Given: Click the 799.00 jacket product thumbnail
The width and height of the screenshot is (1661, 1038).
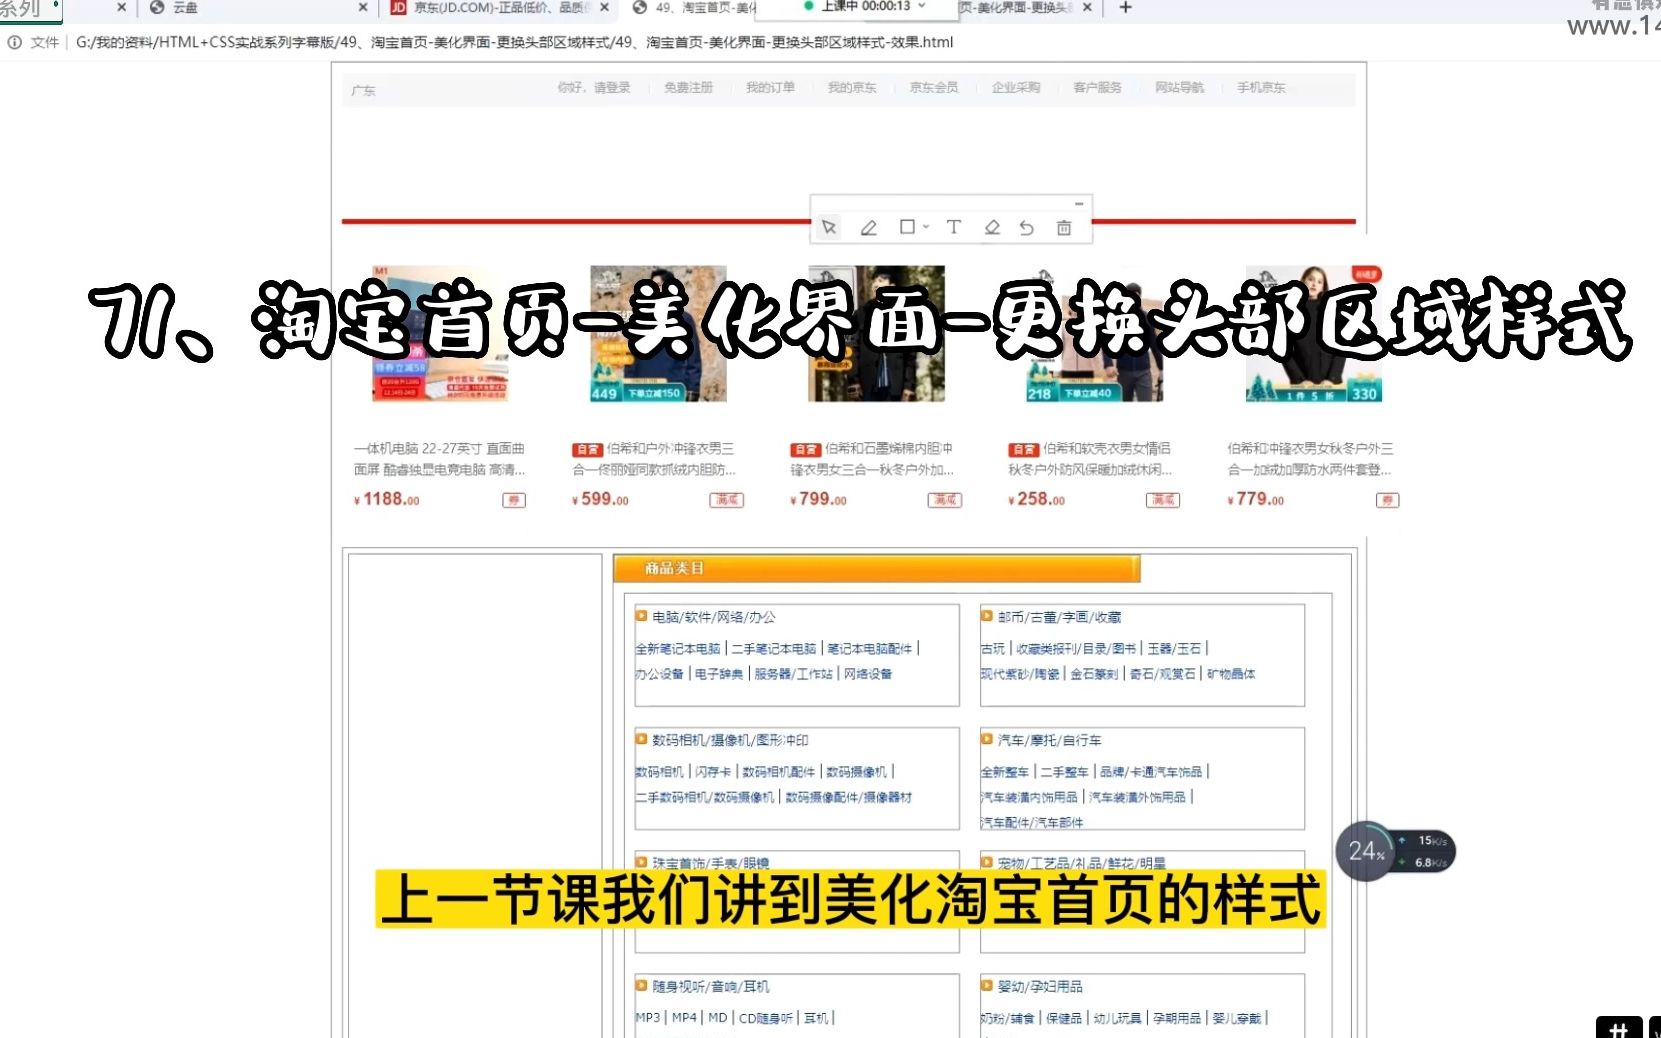Looking at the screenshot, I should pos(876,333).
